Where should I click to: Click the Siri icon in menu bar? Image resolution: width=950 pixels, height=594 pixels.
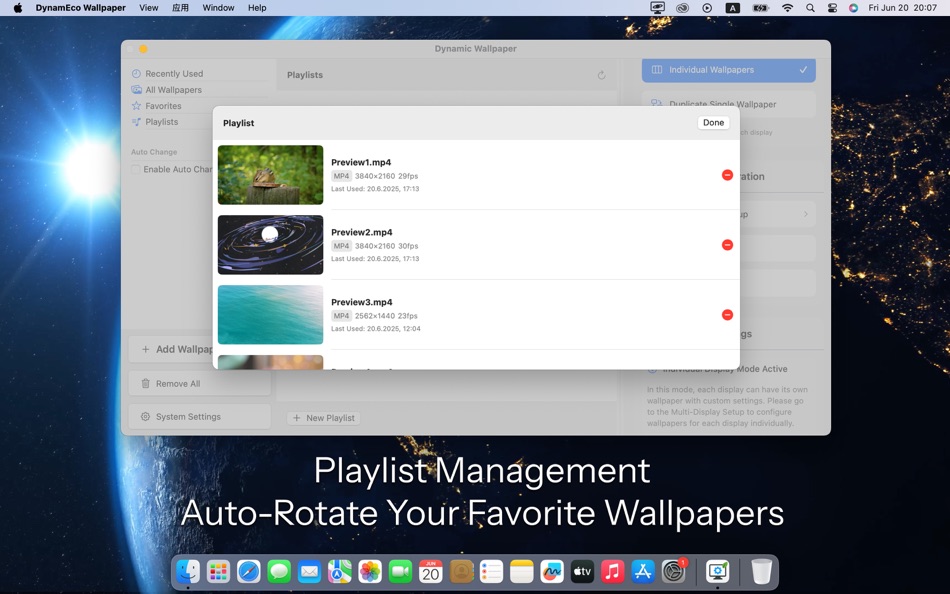point(853,8)
